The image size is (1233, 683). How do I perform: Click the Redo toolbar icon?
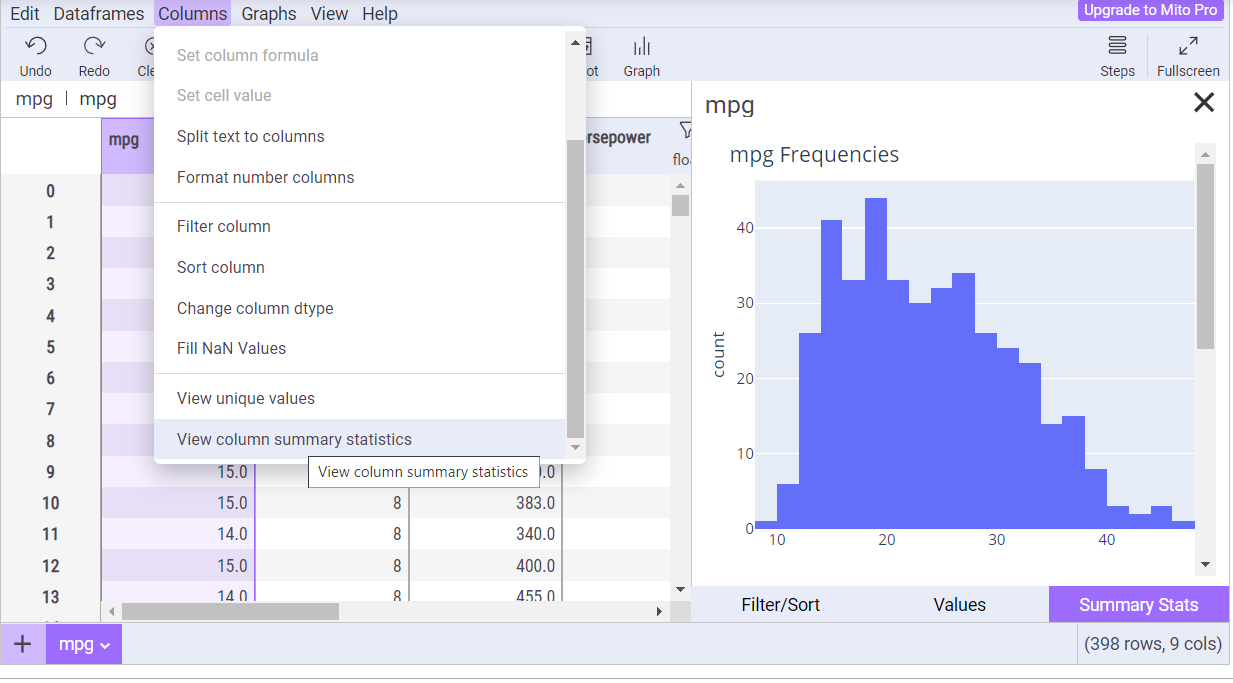[94, 46]
